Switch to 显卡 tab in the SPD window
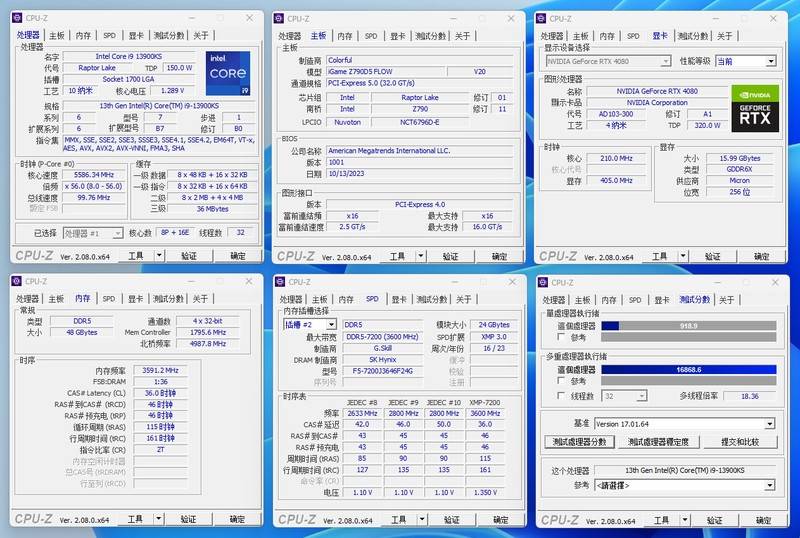 coord(399,299)
